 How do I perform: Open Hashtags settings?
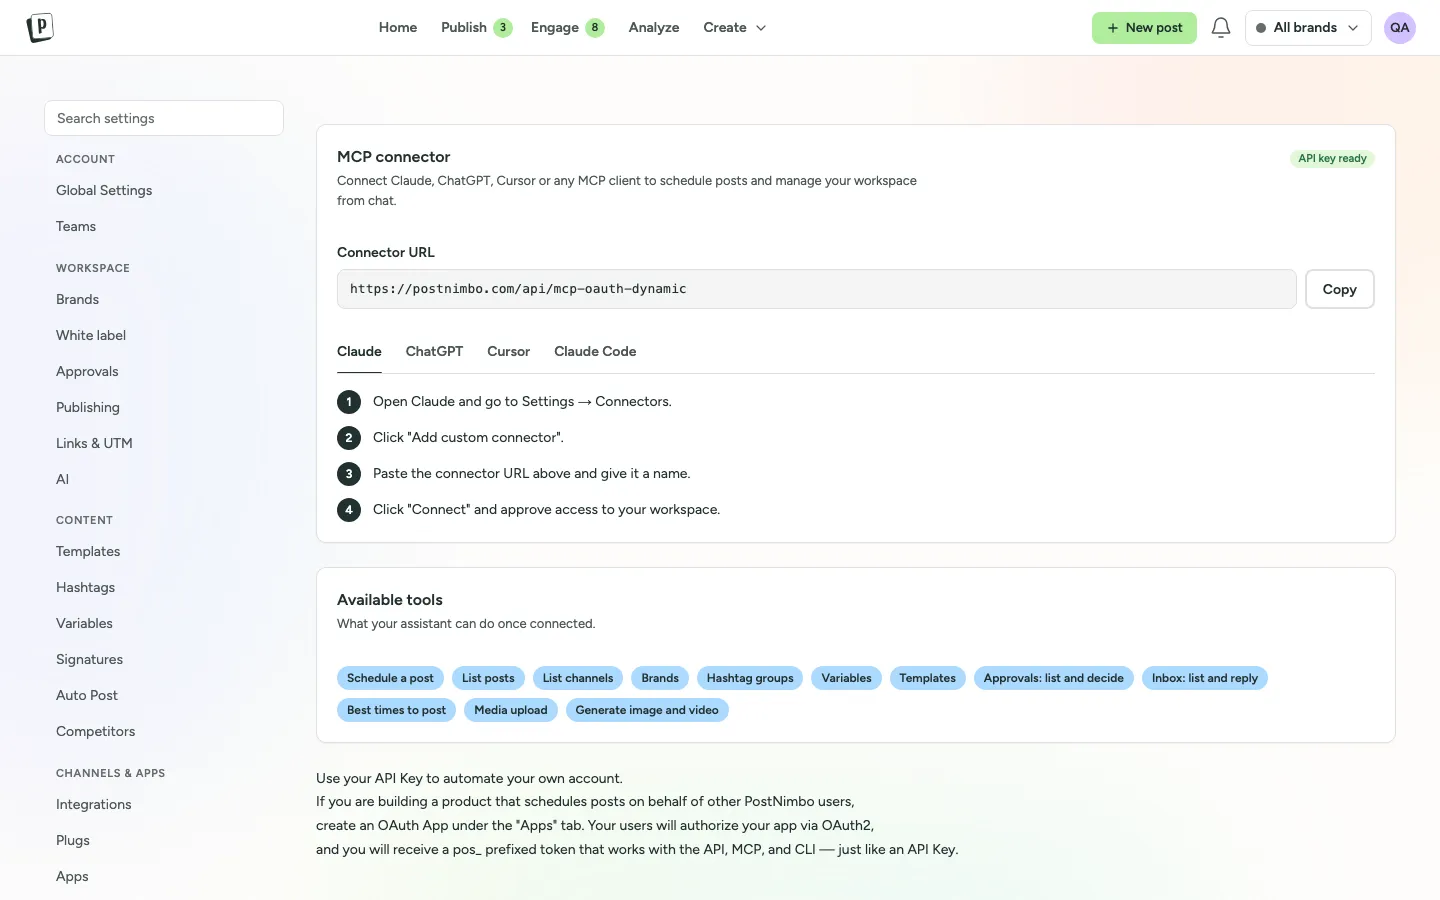point(85,588)
